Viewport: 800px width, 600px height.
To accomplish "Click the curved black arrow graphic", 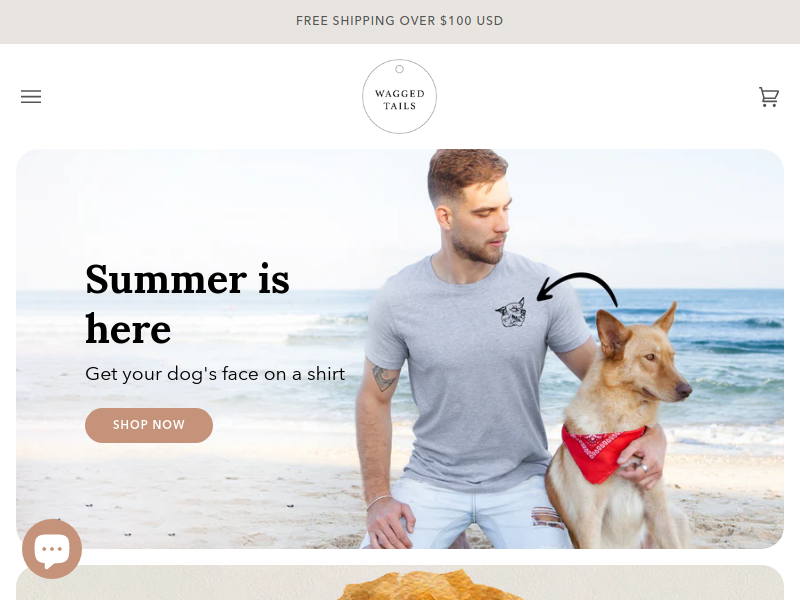I will tap(577, 288).
